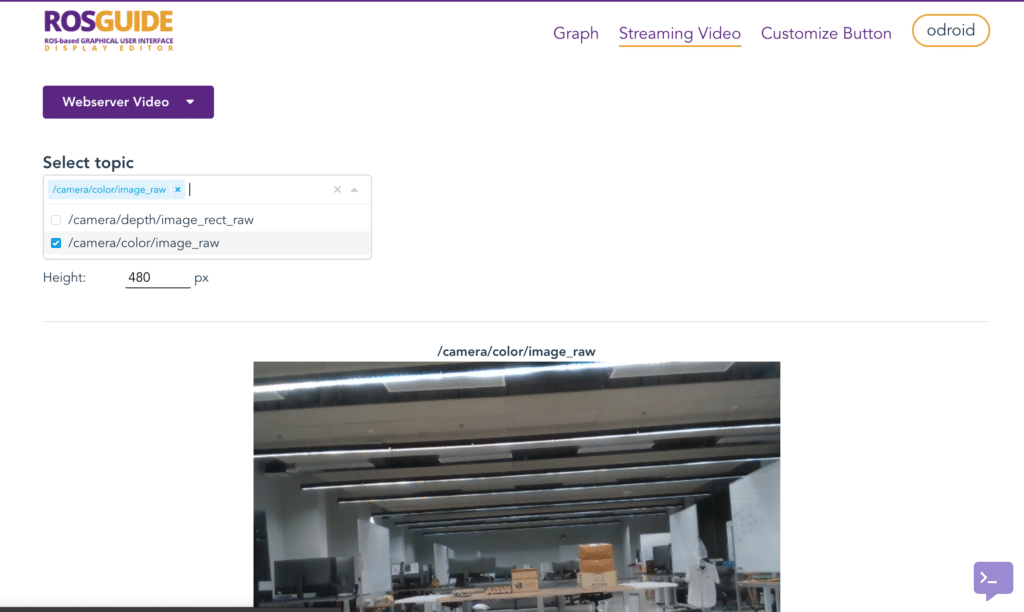The image size is (1024, 612).
Task: Collapse the topic list with the chevron
Action: pyautogui.click(x=354, y=189)
